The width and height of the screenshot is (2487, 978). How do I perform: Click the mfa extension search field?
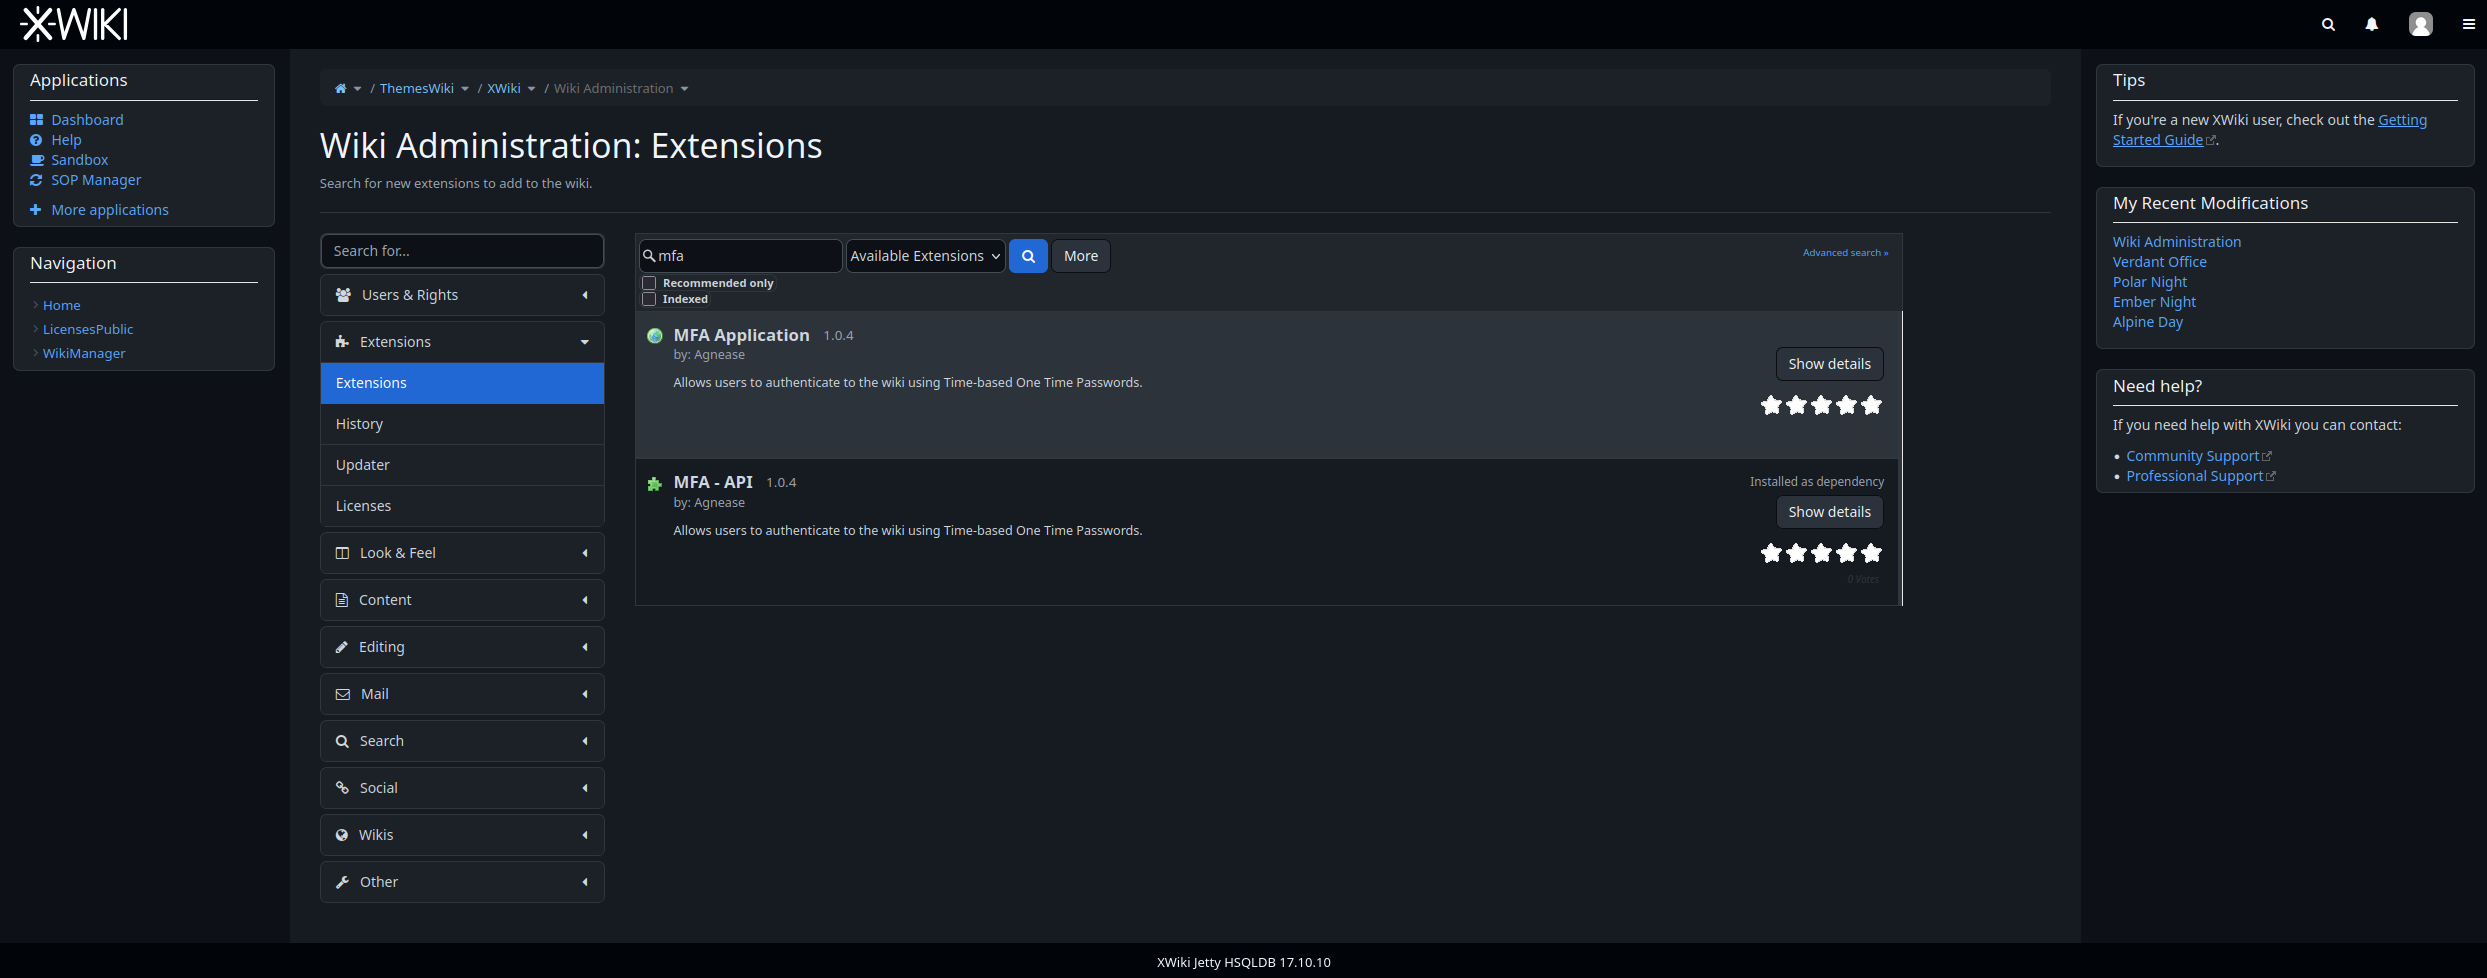[x=741, y=256]
